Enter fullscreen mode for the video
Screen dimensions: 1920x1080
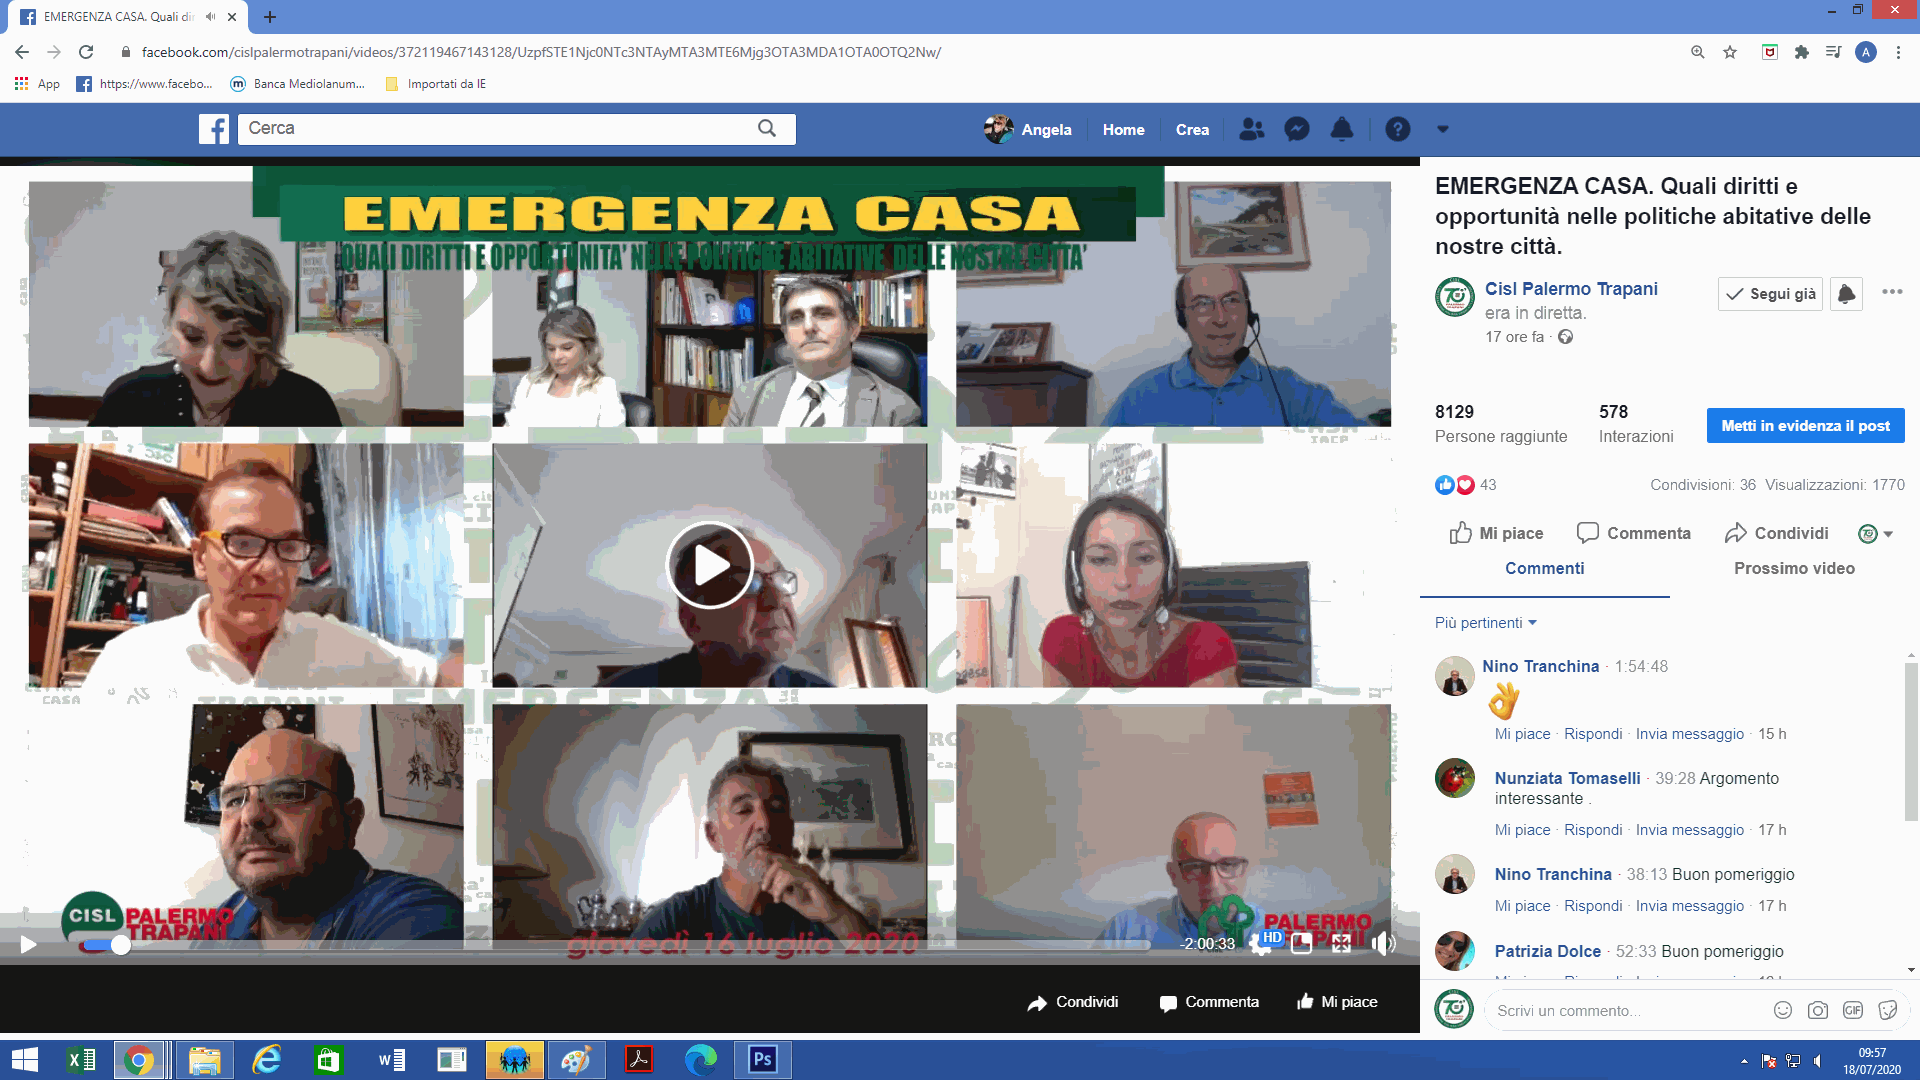click(1341, 943)
